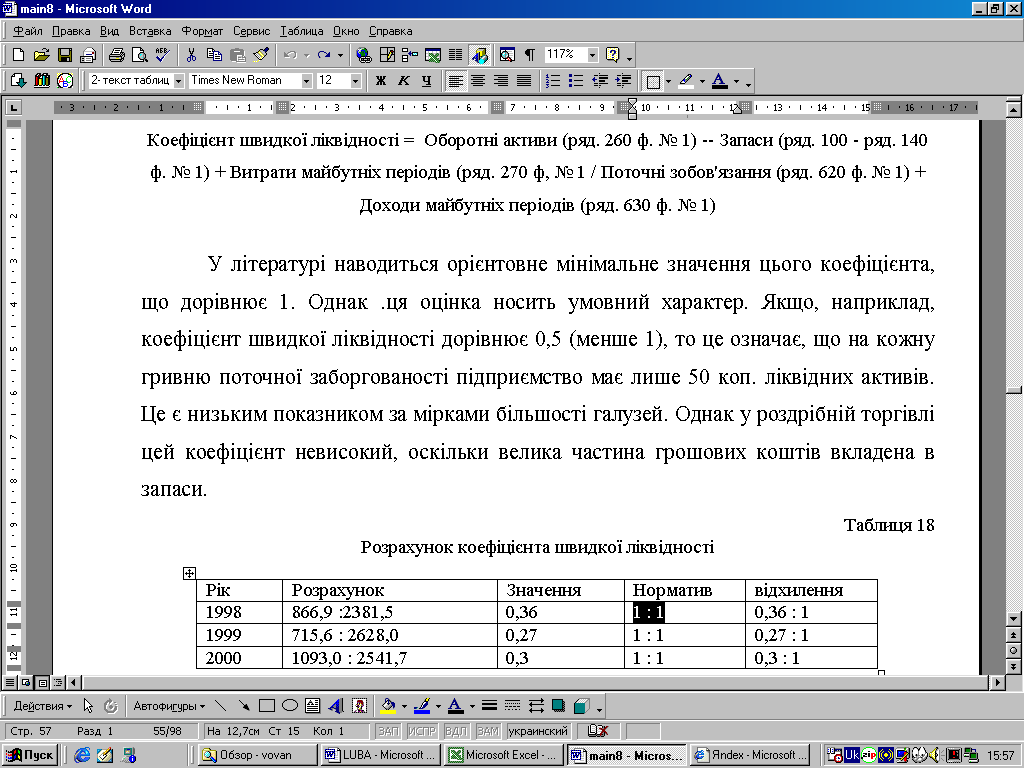Click the ИСПР status bar indicator
Viewport: 1024px width, 768px height.
click(422, 731)
